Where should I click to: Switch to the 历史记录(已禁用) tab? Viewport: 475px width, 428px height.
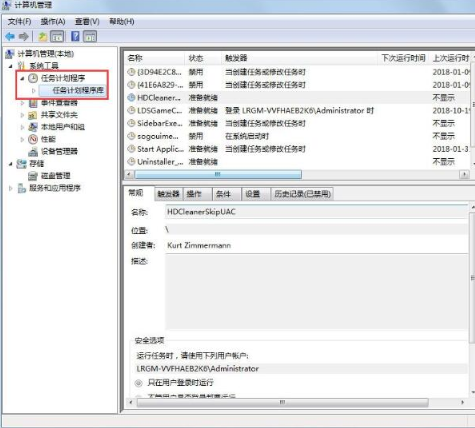[x=302, y=194]
